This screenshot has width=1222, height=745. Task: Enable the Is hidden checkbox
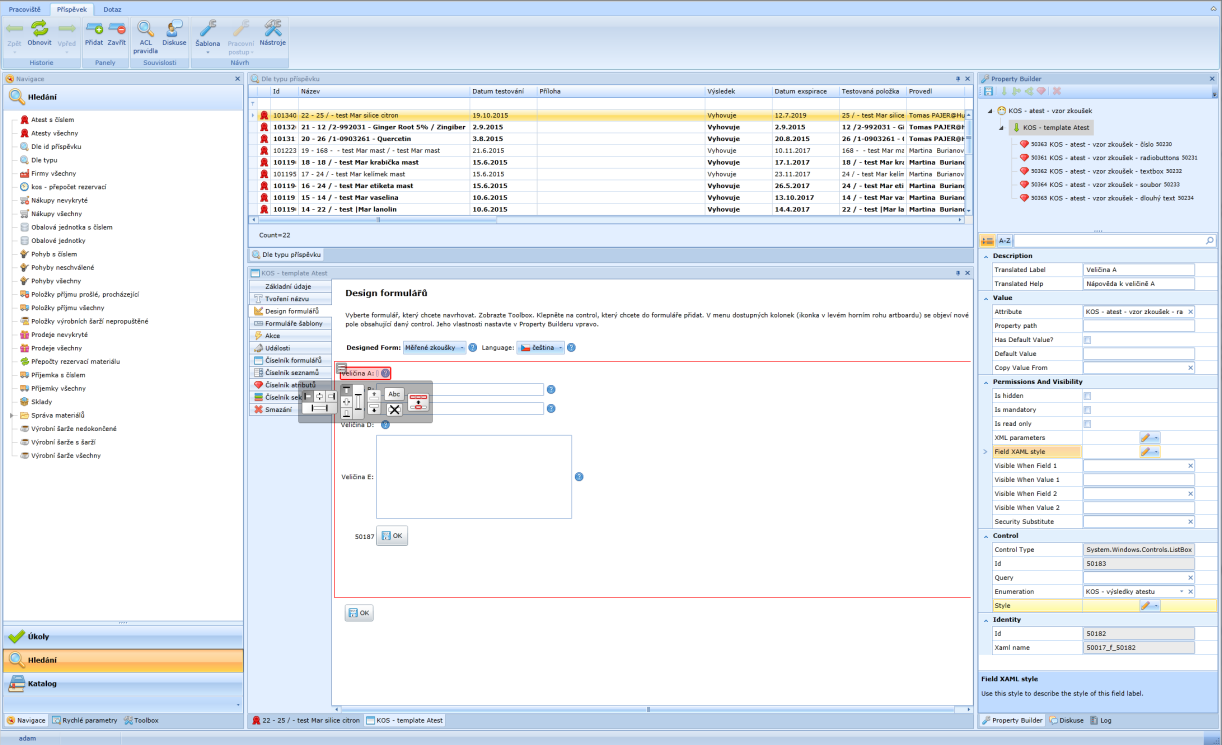point(1088,396)
